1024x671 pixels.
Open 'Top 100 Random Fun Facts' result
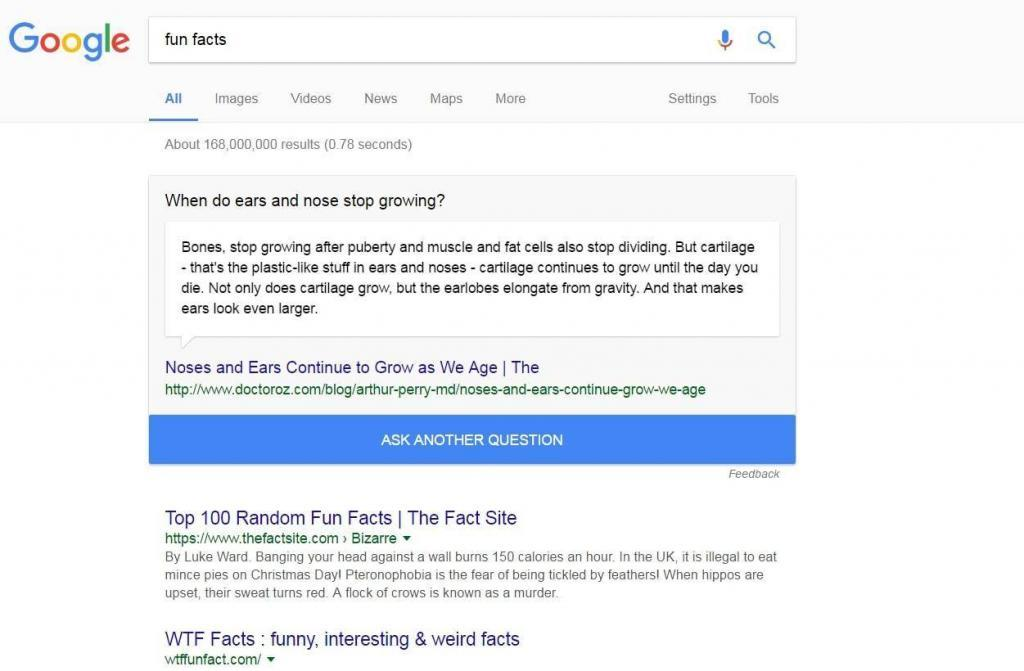tap(340, 518)
